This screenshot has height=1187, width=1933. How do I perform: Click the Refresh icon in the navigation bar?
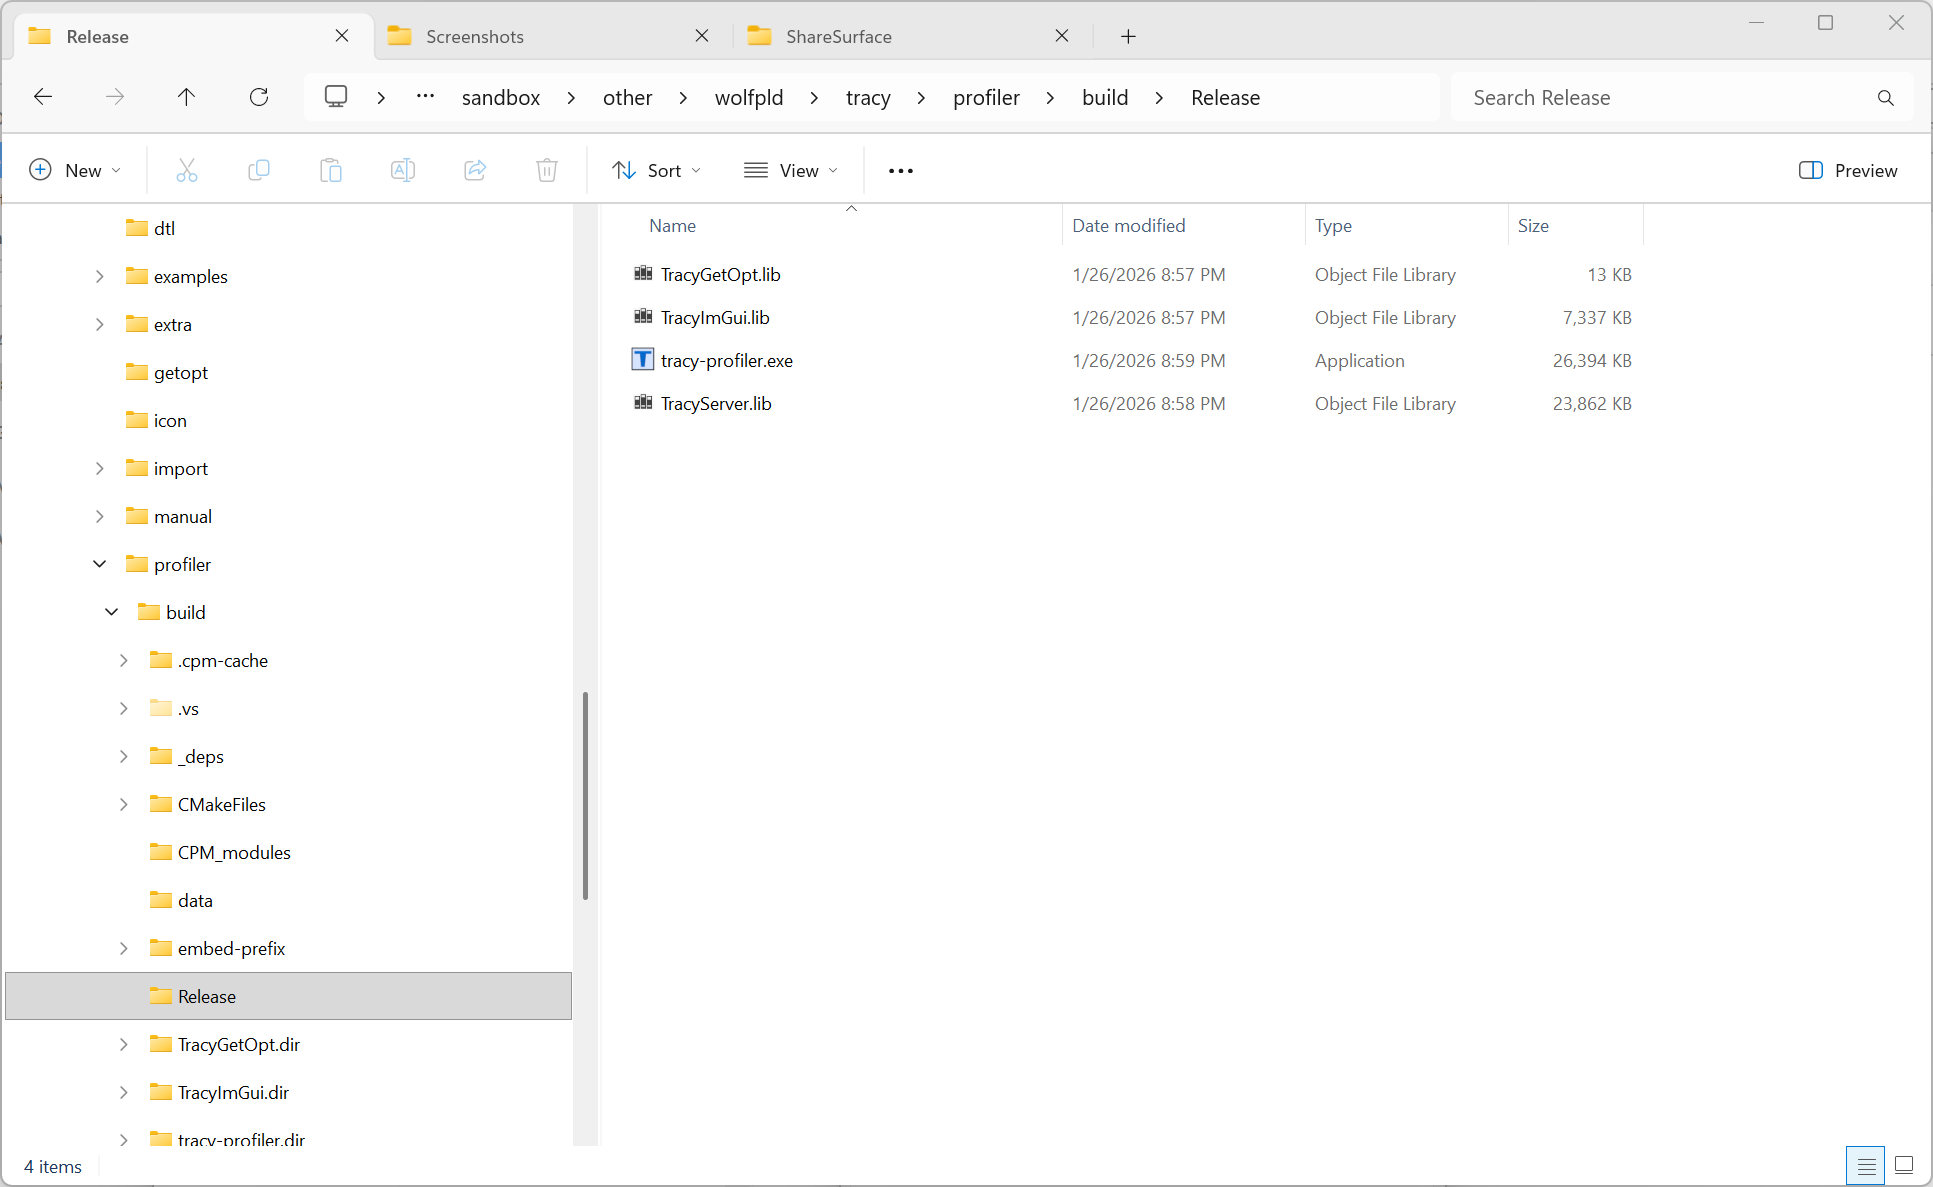point(259,97)
